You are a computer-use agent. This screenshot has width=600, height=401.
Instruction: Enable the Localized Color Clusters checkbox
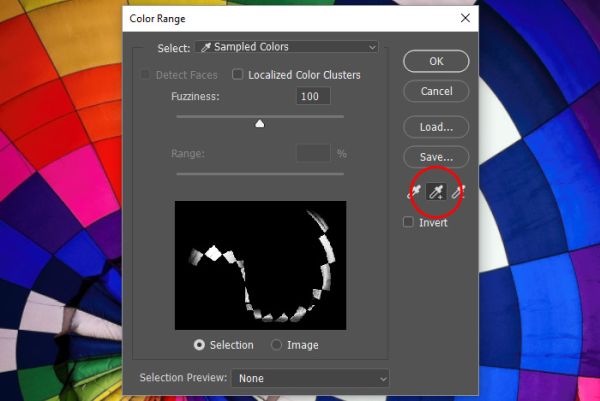238,74
